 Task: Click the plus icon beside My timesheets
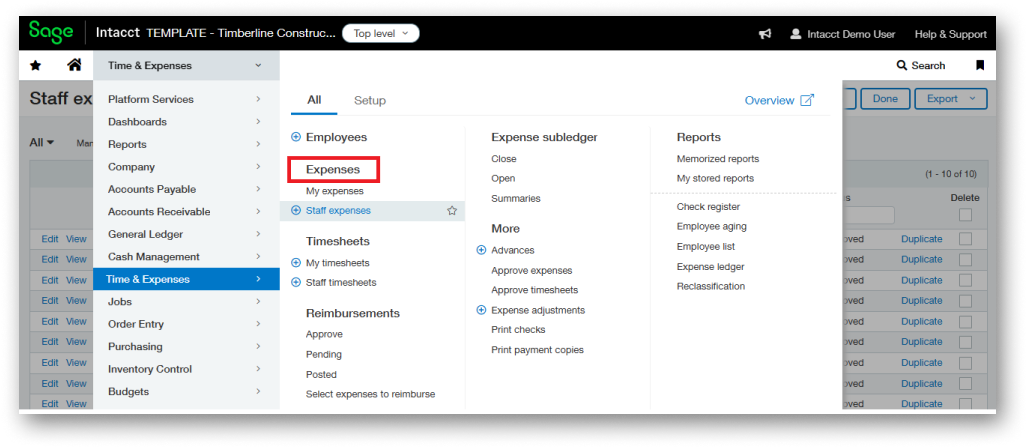coord(295,263)
